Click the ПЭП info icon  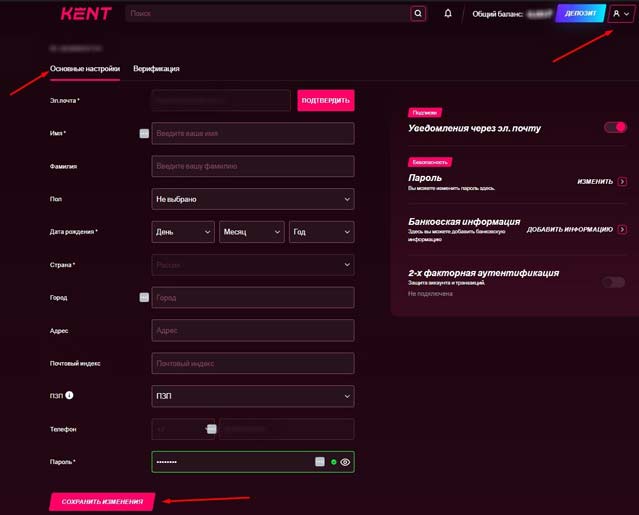click(70, 396)
